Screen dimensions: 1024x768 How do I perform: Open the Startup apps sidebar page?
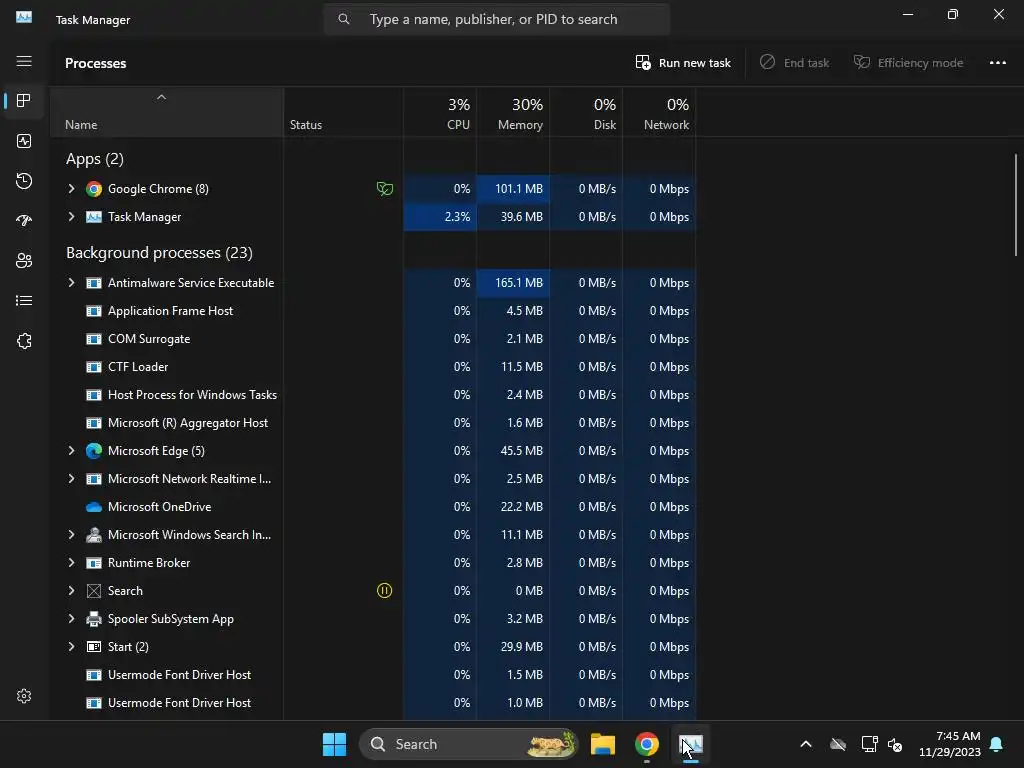[24, 221]
